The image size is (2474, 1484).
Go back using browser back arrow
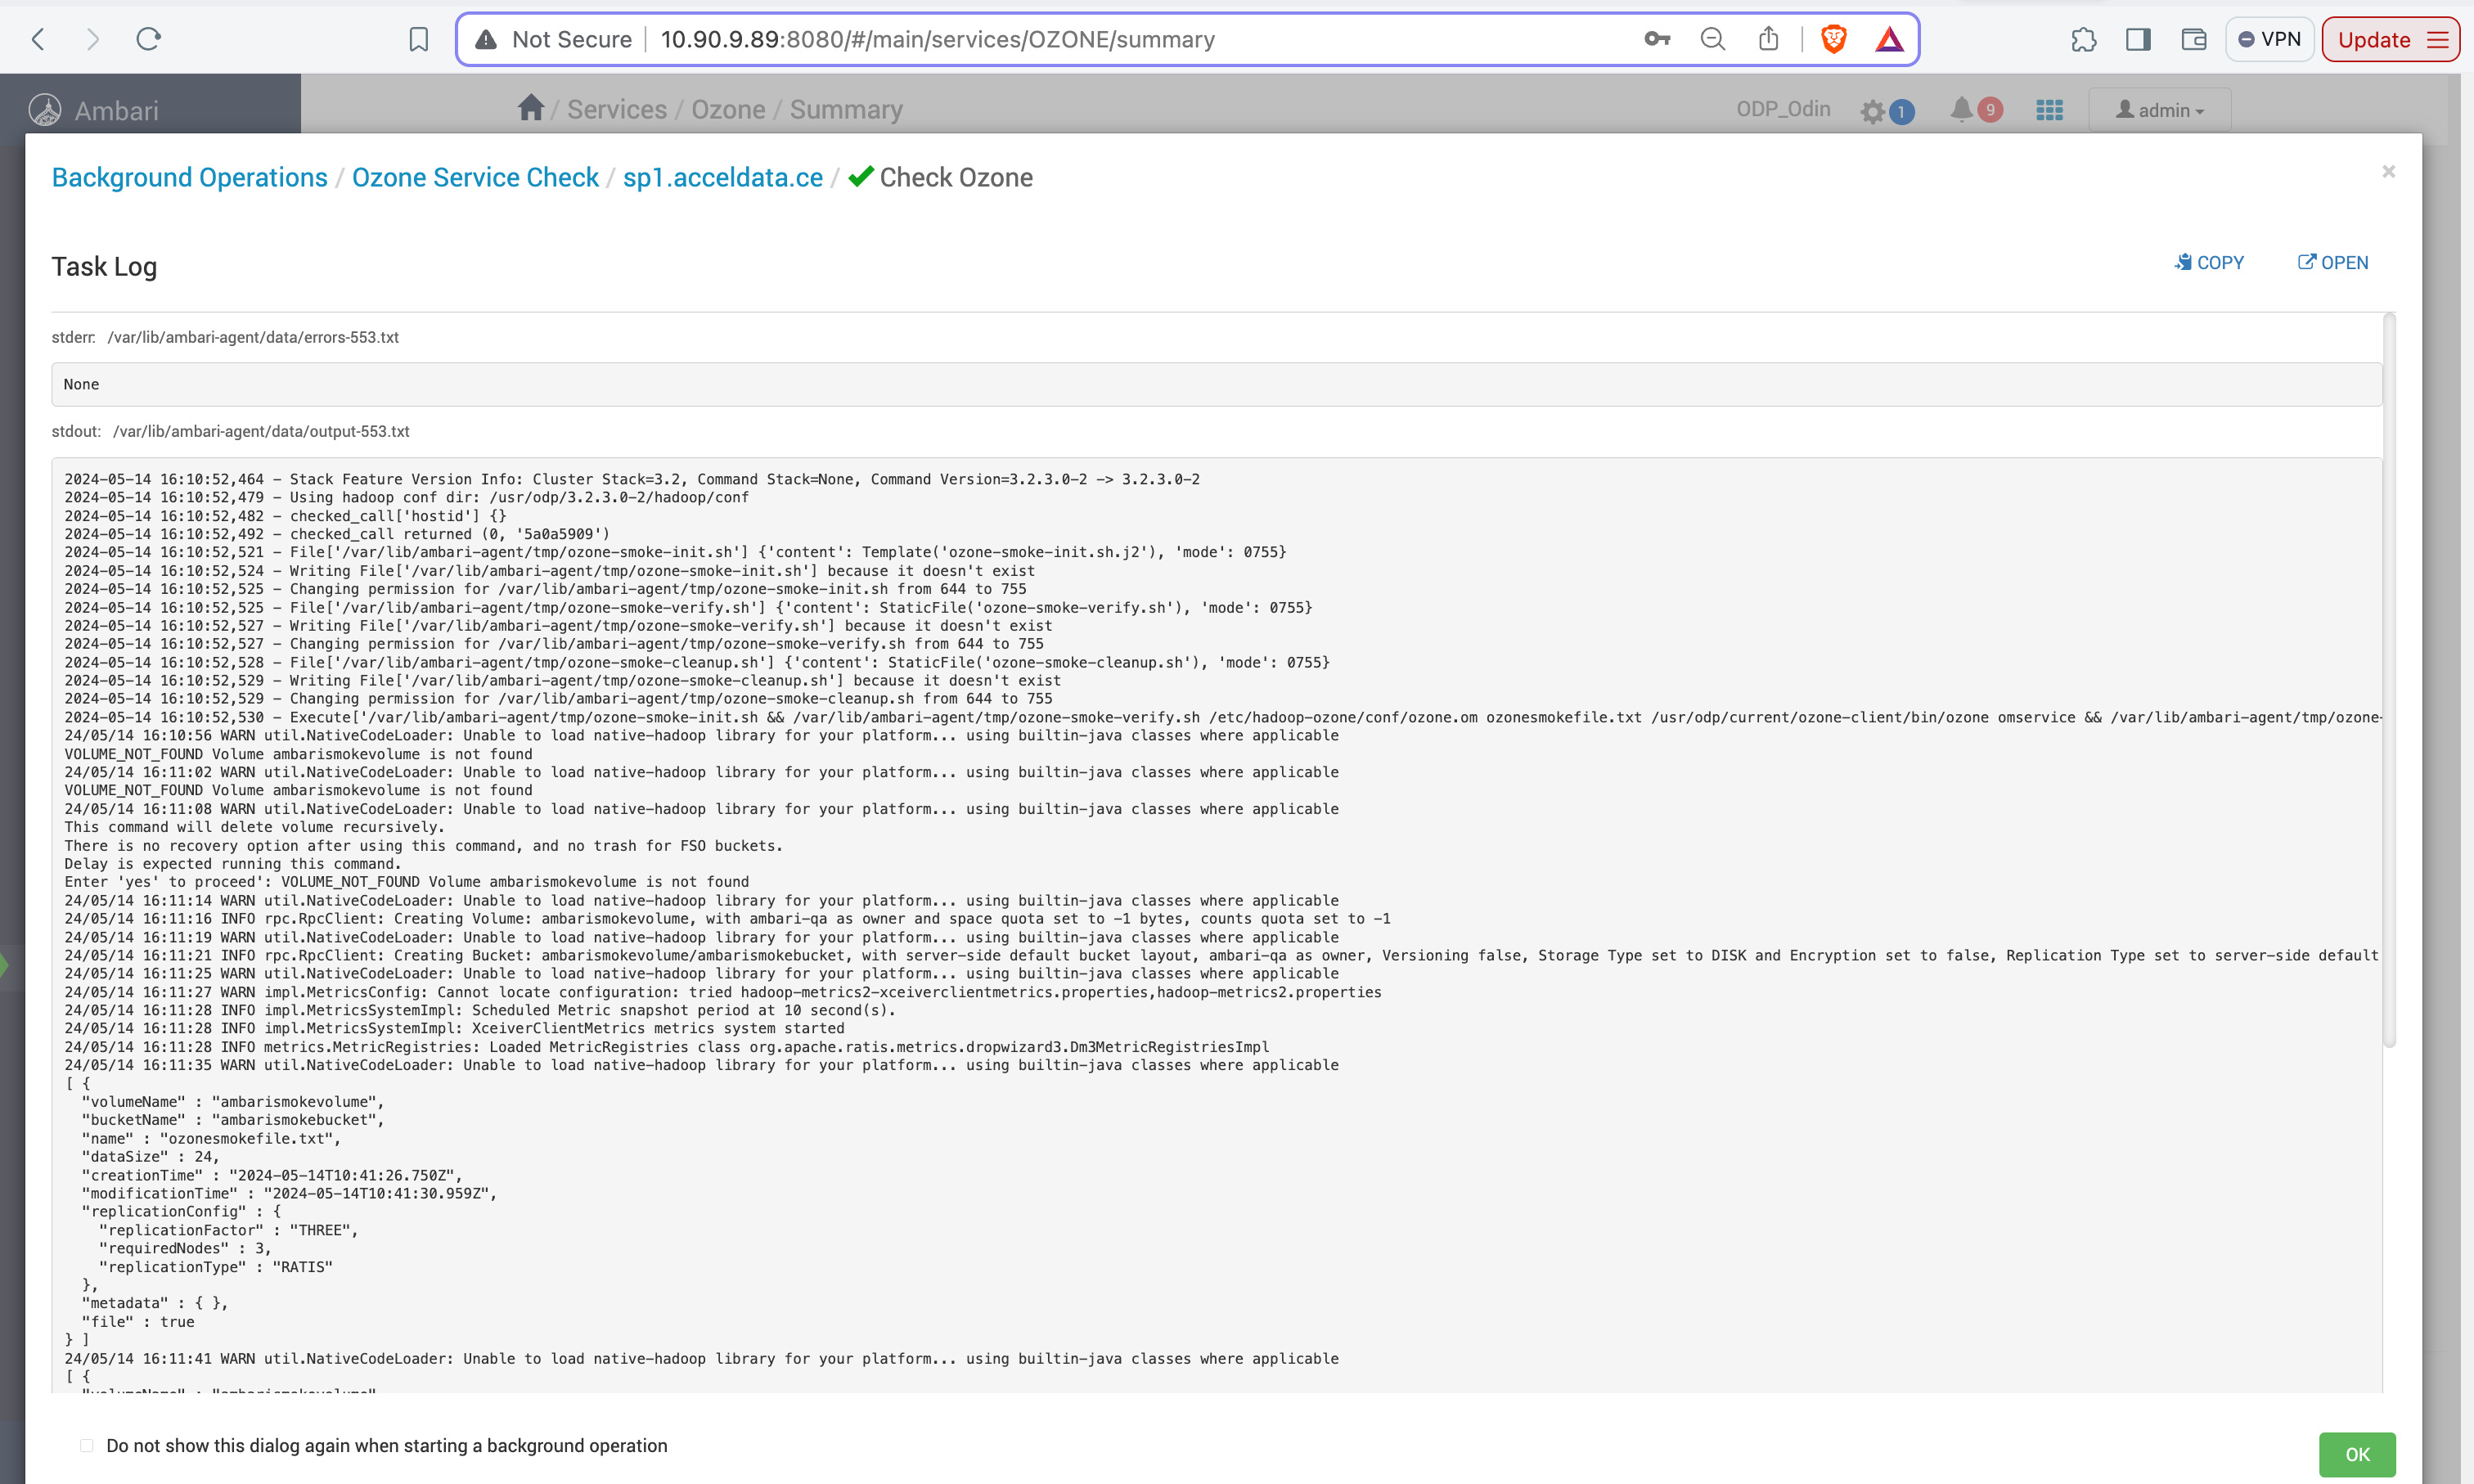(39, 39)
